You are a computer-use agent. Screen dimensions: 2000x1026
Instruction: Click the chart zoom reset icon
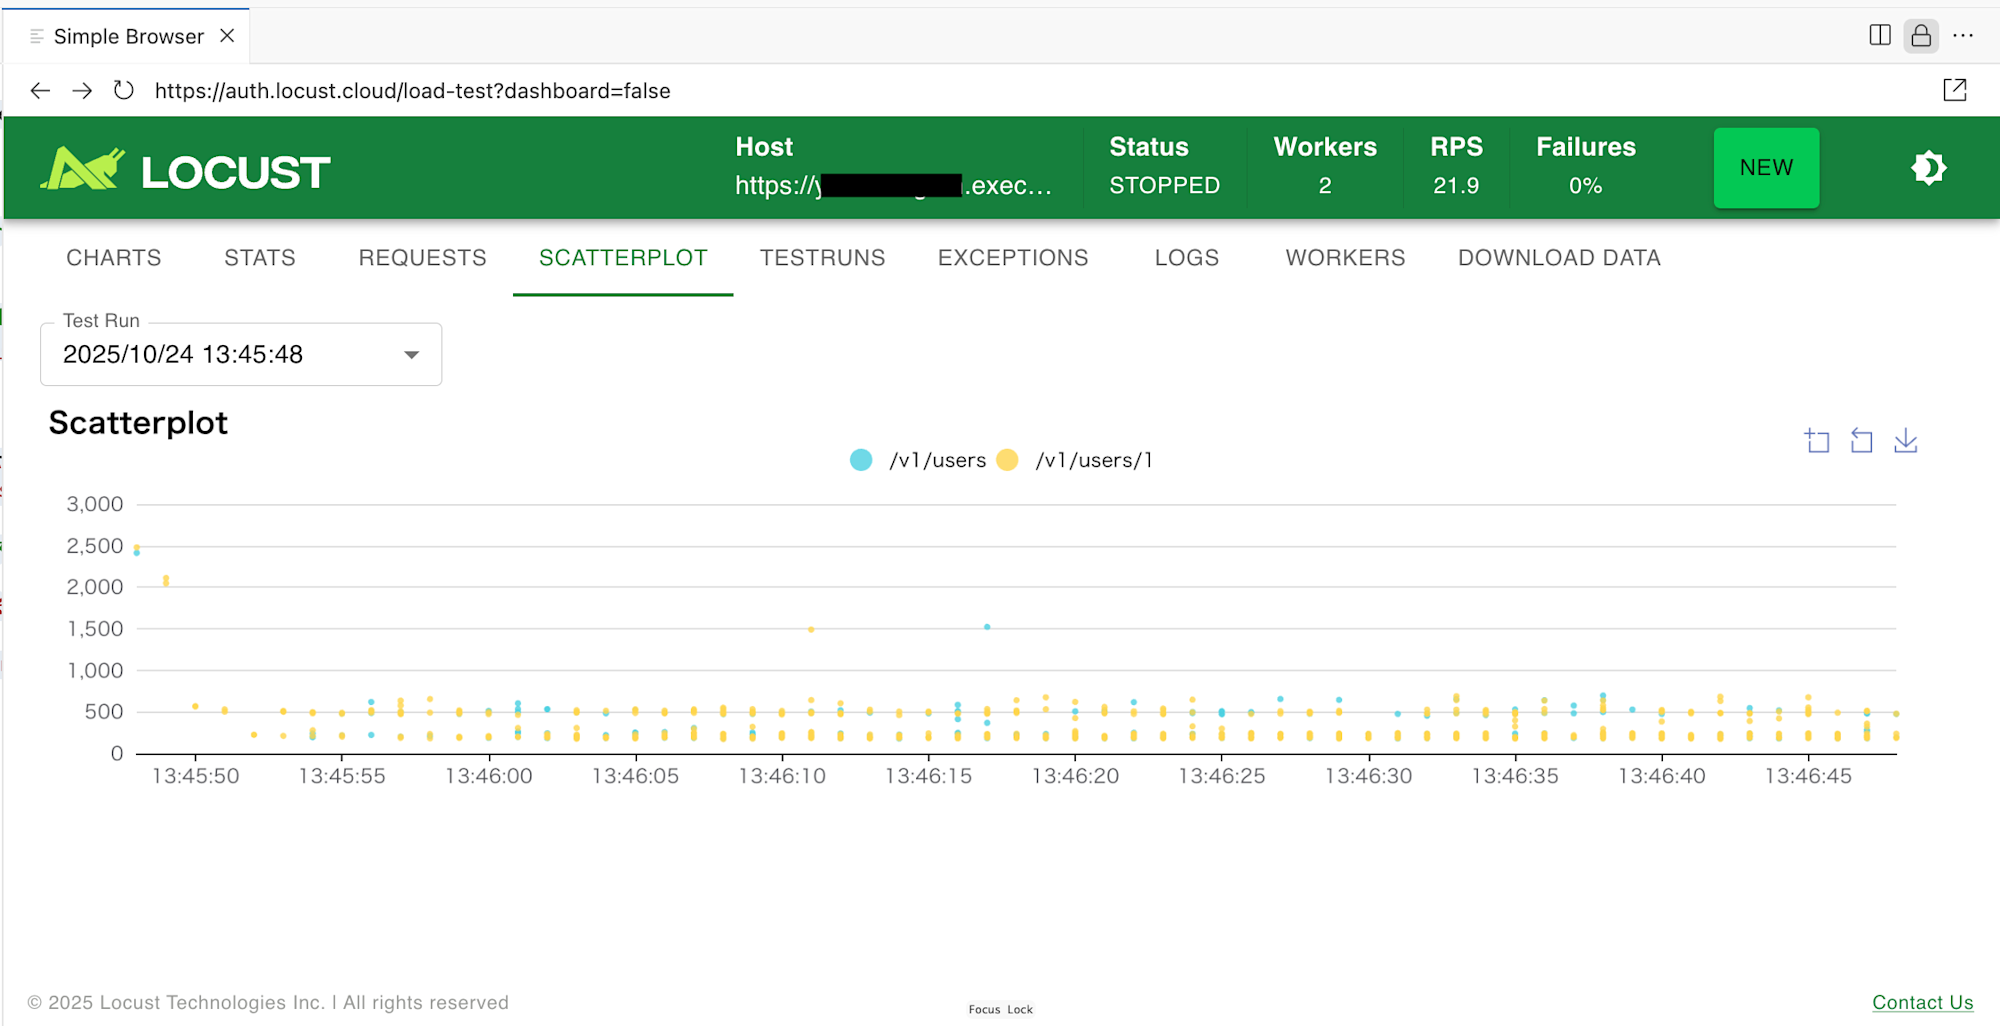point(1861,441)
